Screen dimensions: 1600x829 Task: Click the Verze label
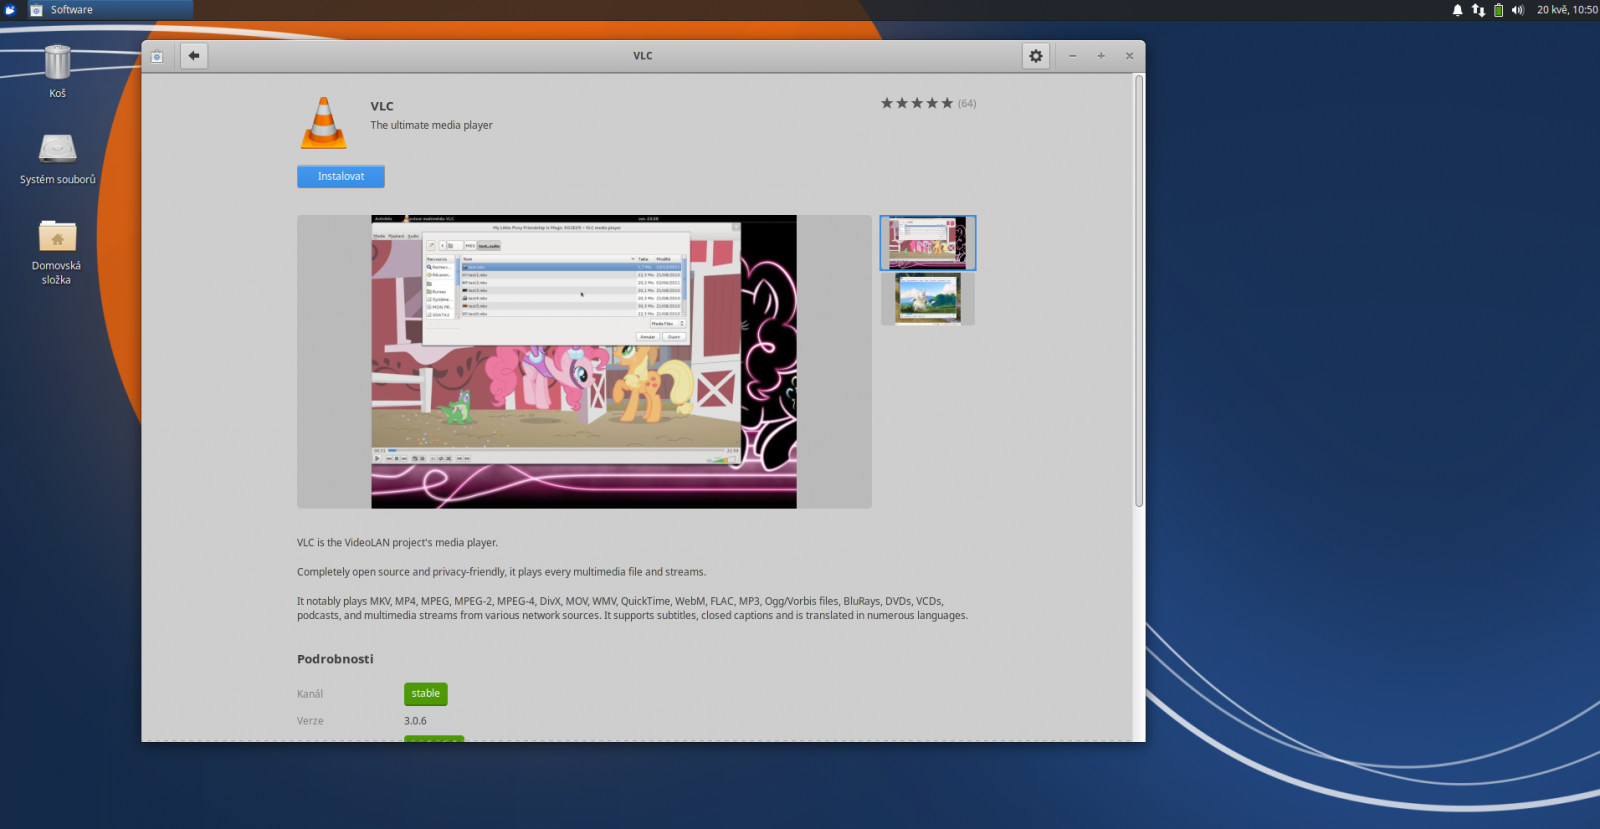[310, 721]
